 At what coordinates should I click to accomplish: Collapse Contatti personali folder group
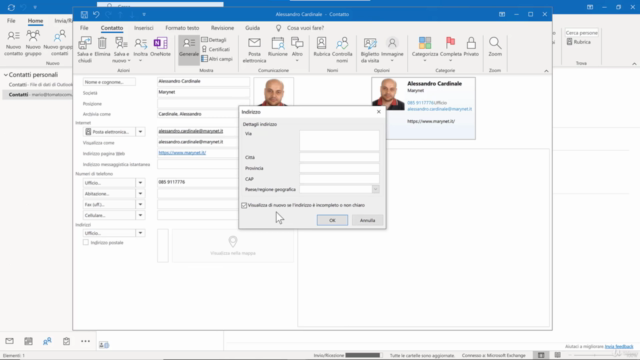[x=6, y=75]
